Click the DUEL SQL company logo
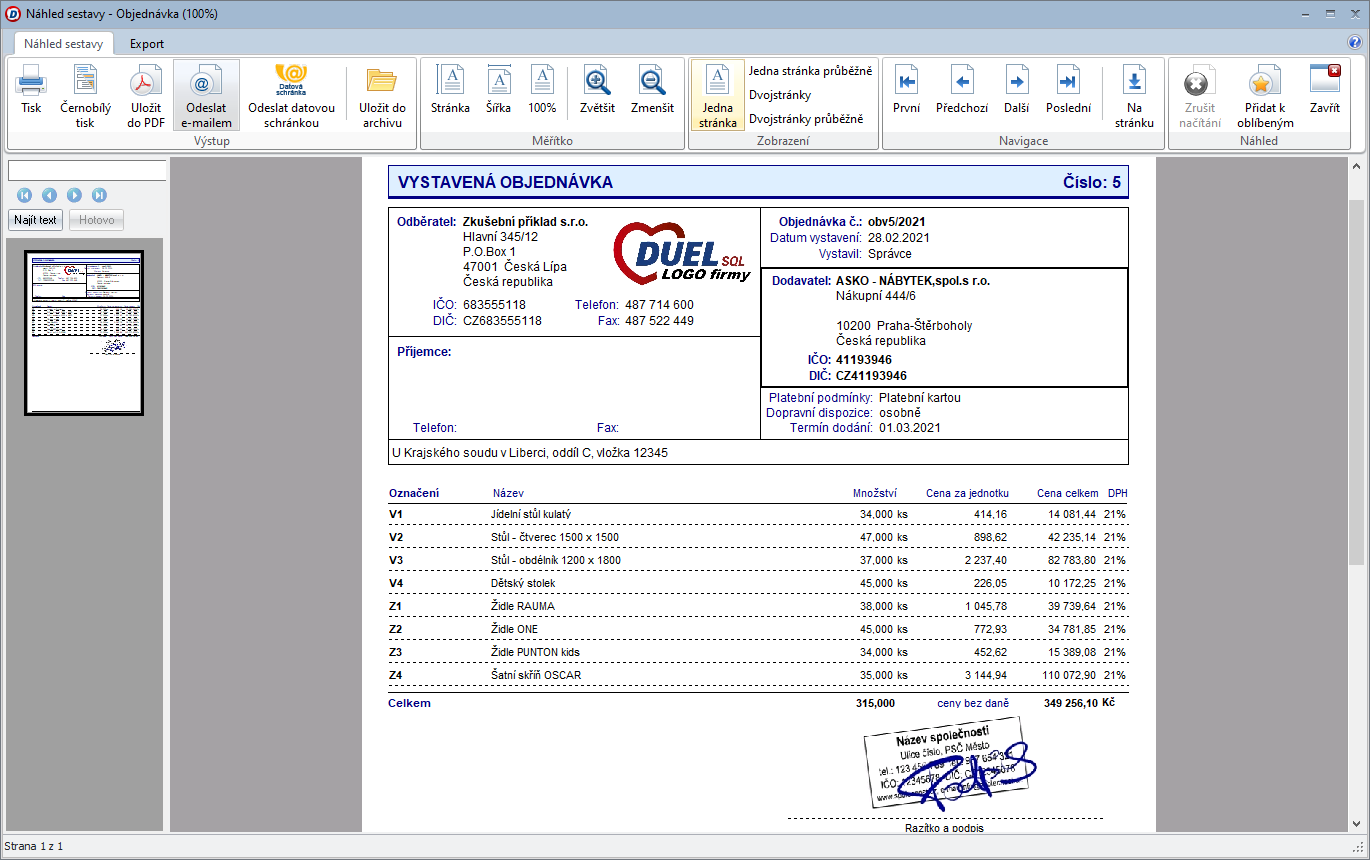Viewport: 1370px width, 860px height. coord(682,252)
